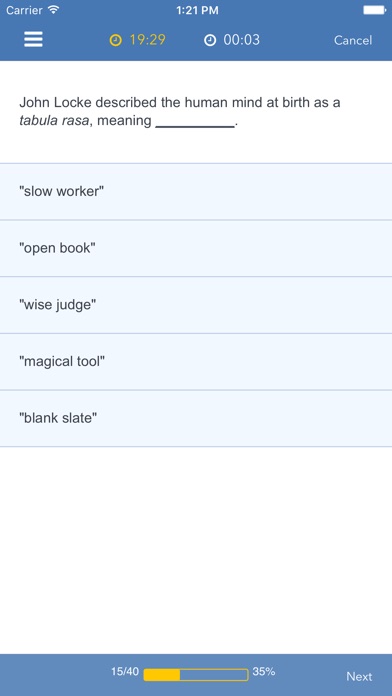Tap the 00:03 elapsed time label
392x696 pixels.
[x=242, y=40]
